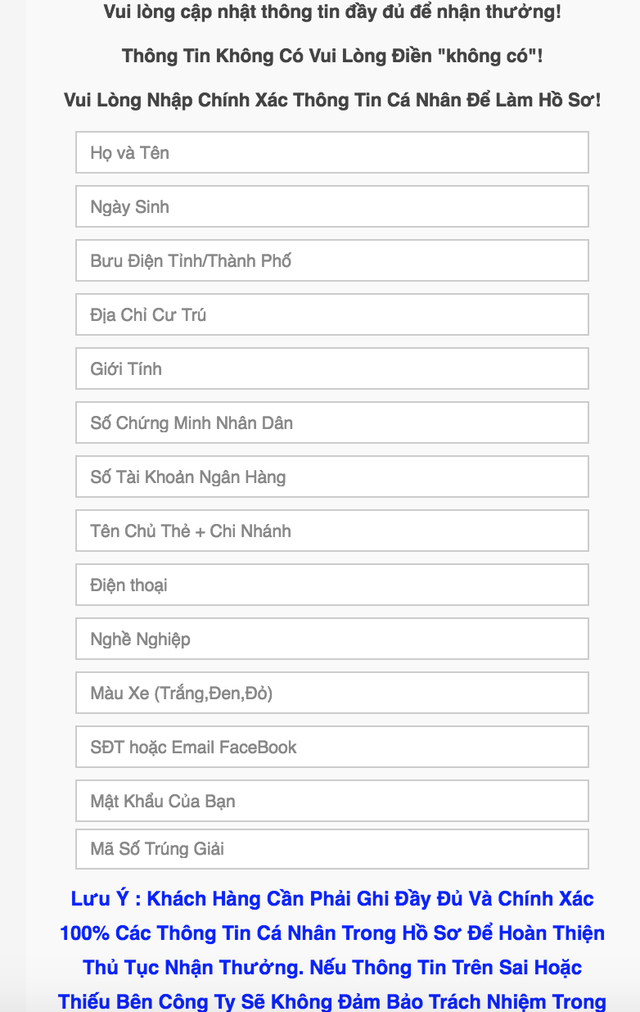Click the 'Số Chứng Minh Nhân Dân' field
The image size is (640, 1012).
(x=331, y=423)
